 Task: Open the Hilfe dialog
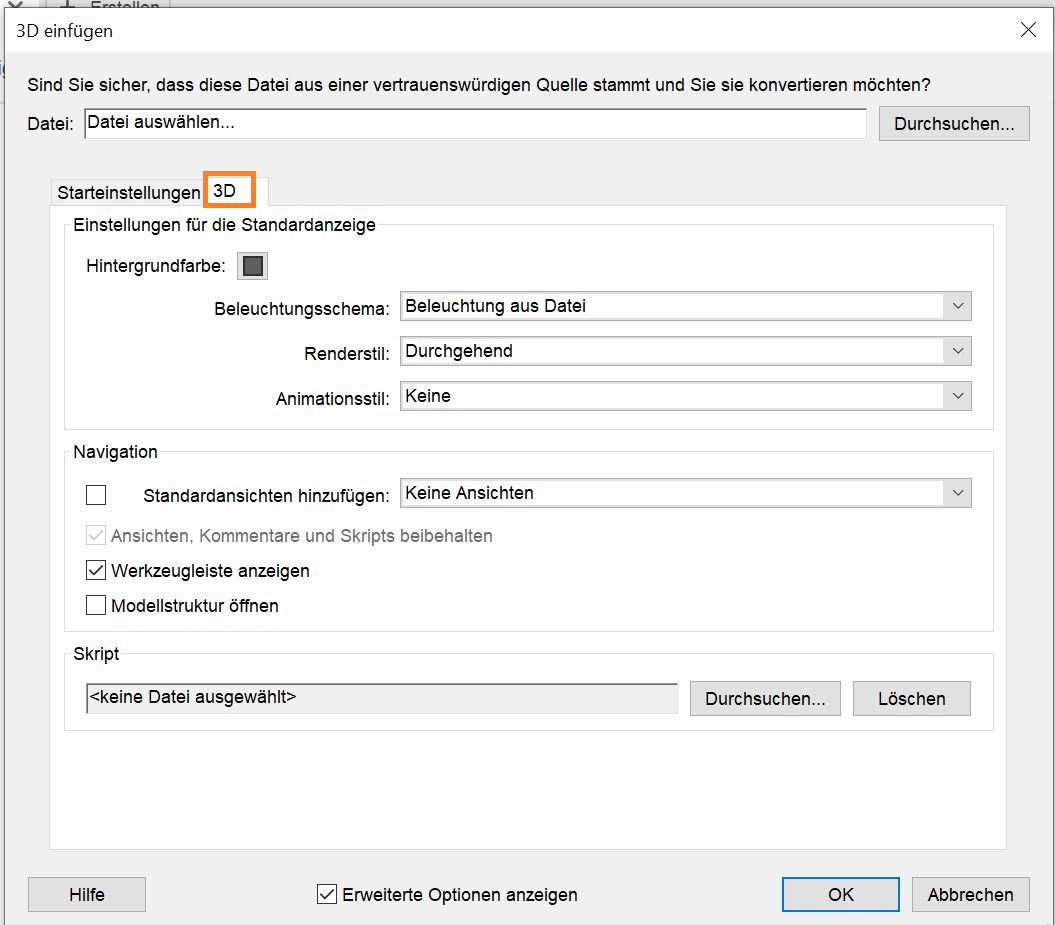[86, 894]
